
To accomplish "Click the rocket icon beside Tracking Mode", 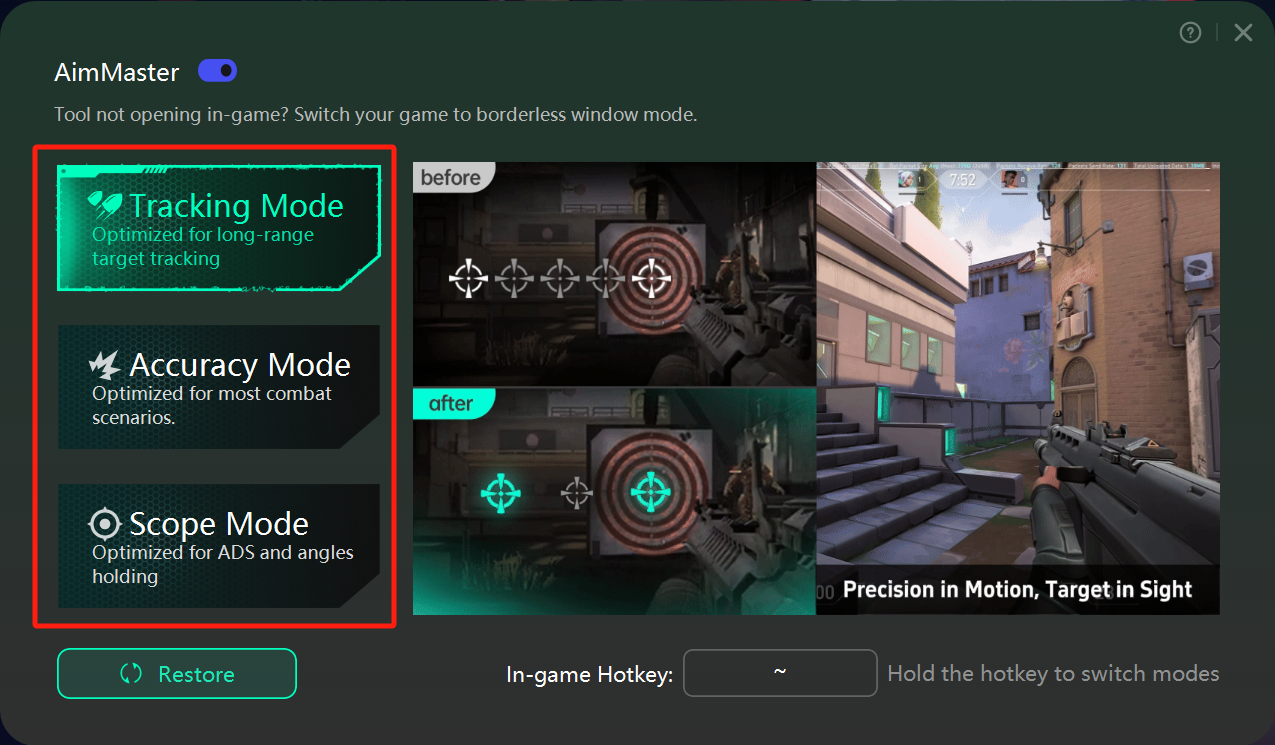I will pos(105,205).
